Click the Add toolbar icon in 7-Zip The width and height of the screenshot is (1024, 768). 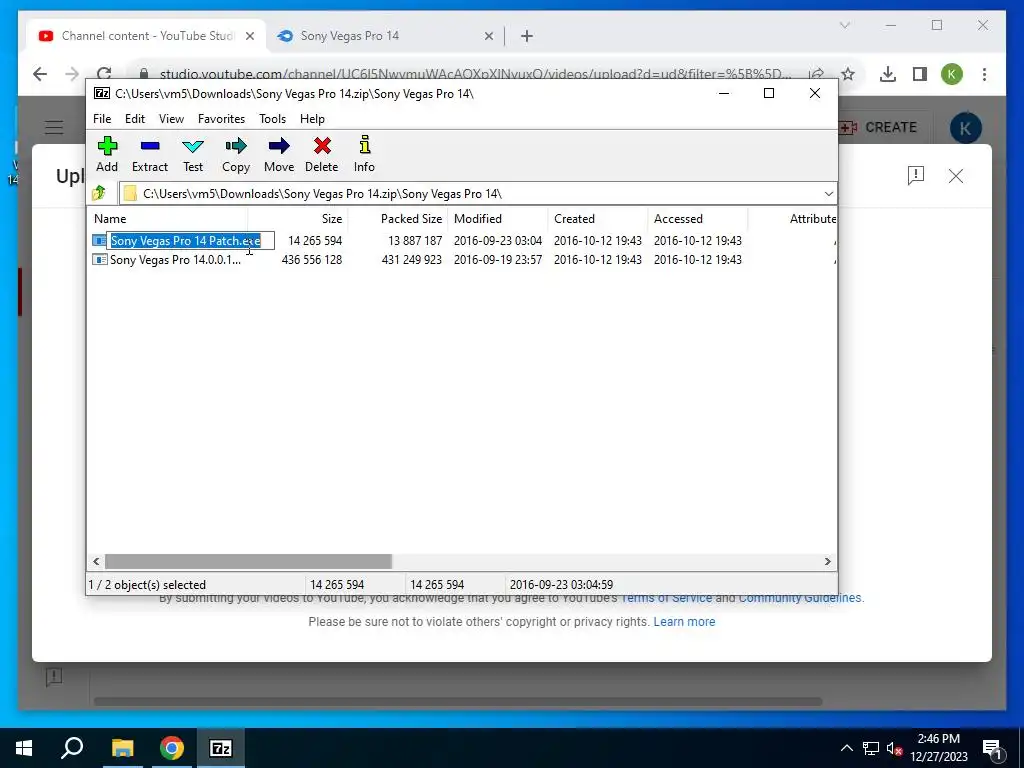point(107,146)
